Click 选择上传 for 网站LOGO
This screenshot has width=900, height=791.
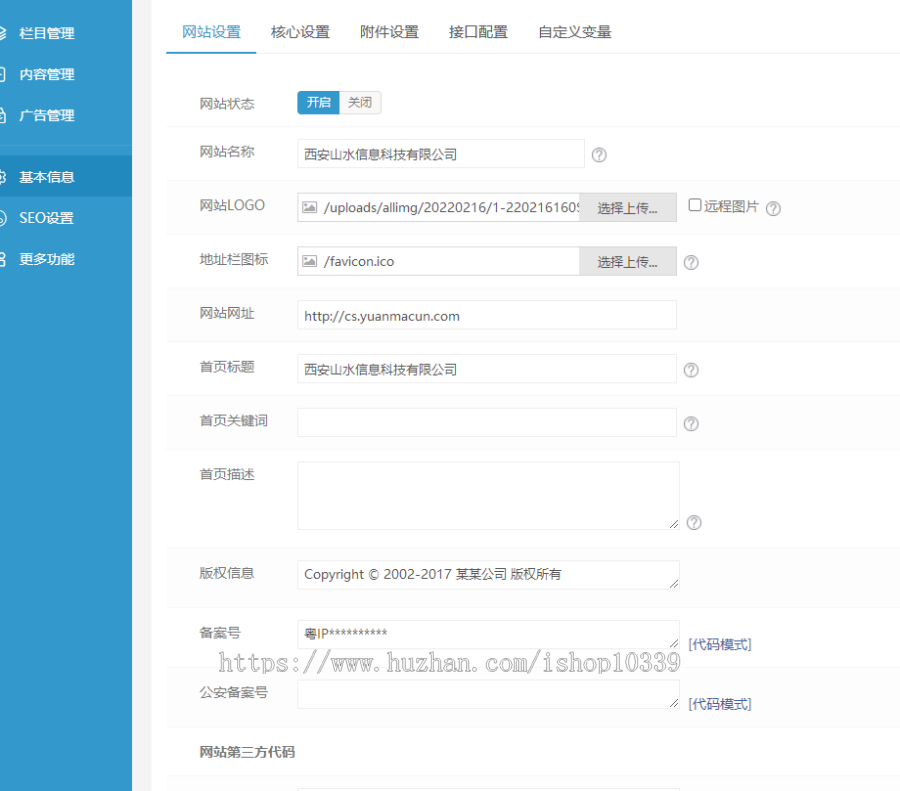click(x=627, y=208)
